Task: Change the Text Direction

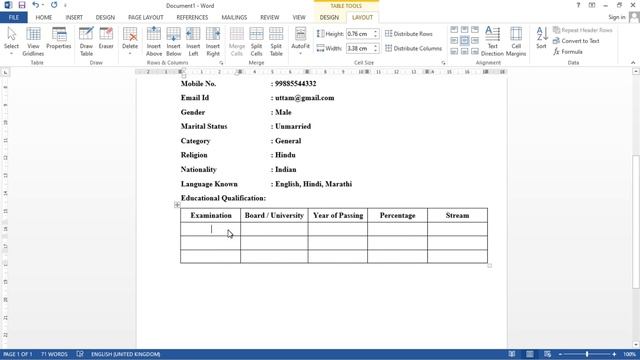Action: (492, 41)
